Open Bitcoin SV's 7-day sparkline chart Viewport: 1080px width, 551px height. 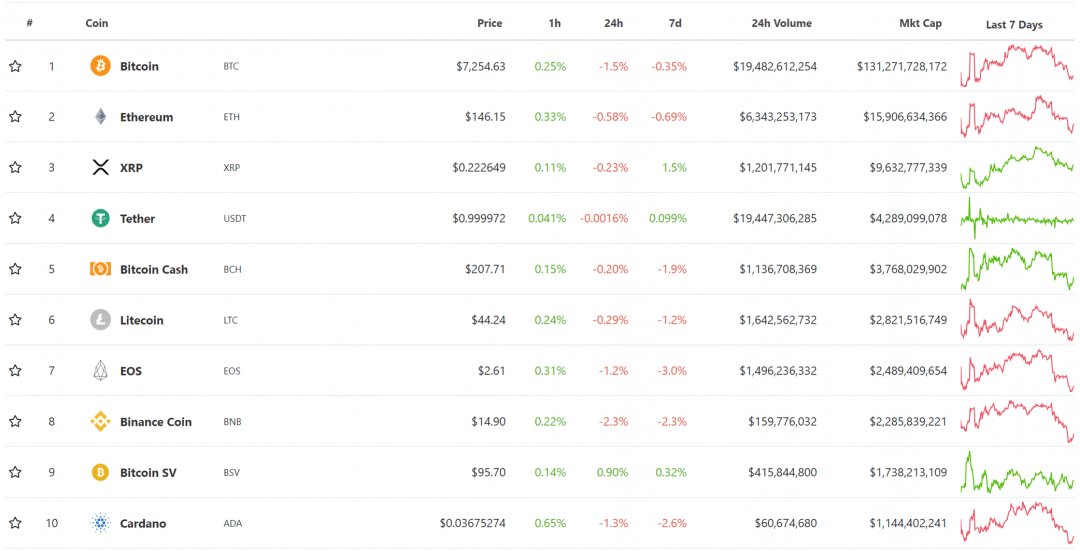(1017, 472)
